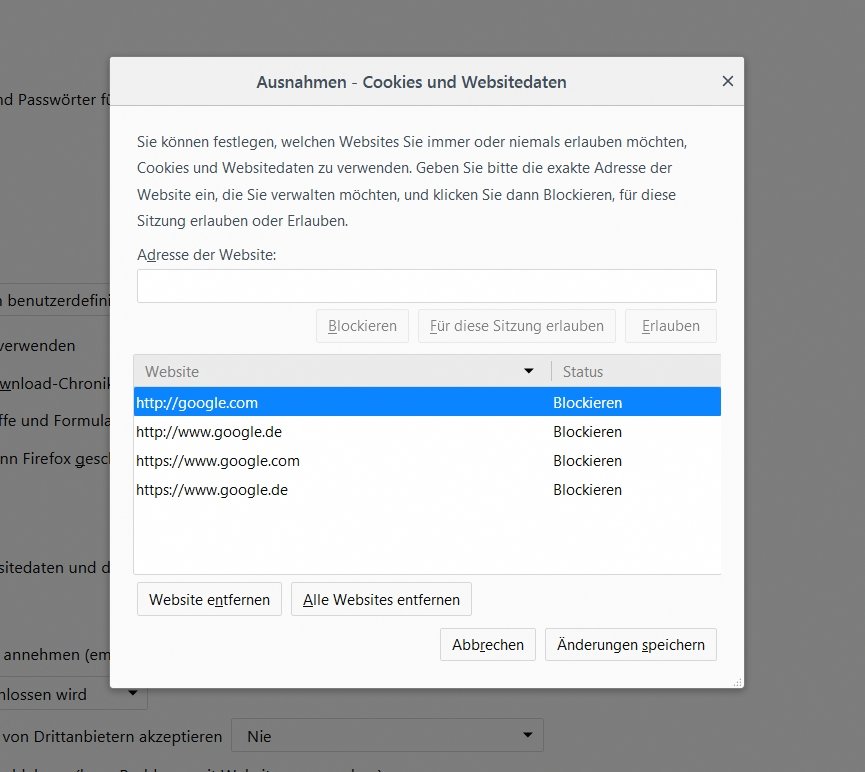Sort by the Status column header
This screenshot has width=865, height=772.
[x=634, y=372]
